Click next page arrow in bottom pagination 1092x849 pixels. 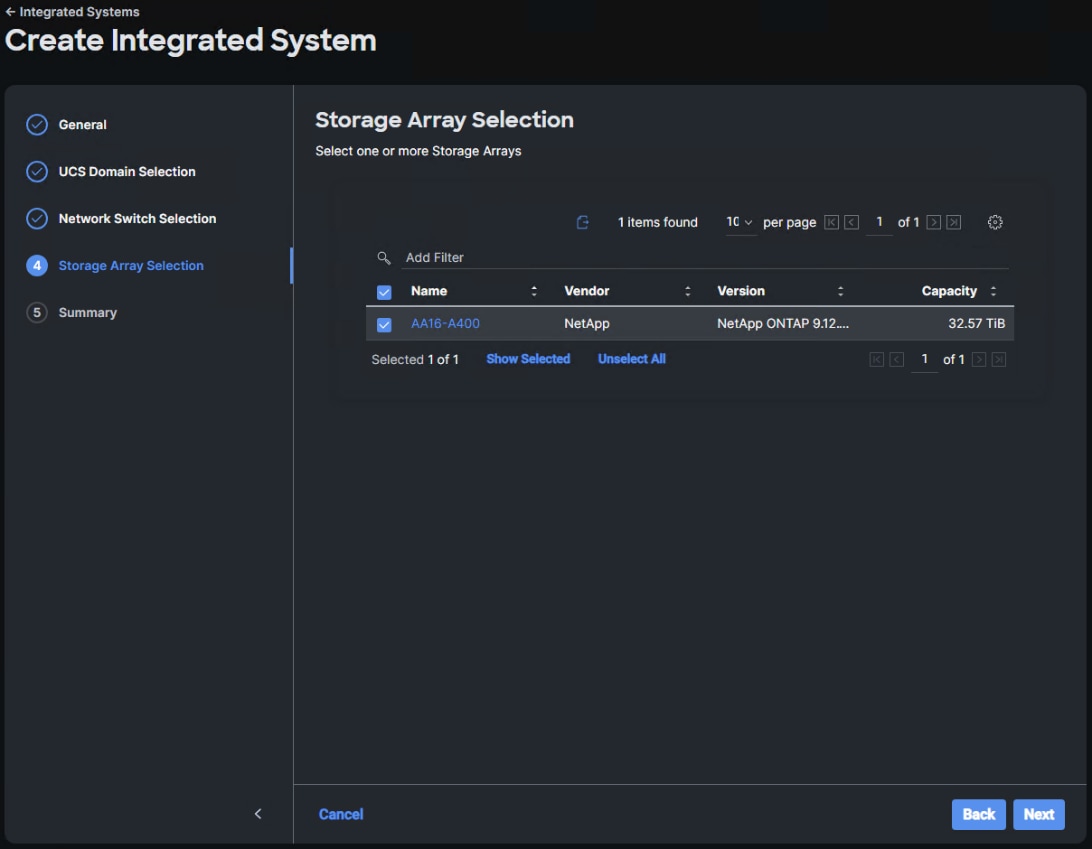[979, 359]
